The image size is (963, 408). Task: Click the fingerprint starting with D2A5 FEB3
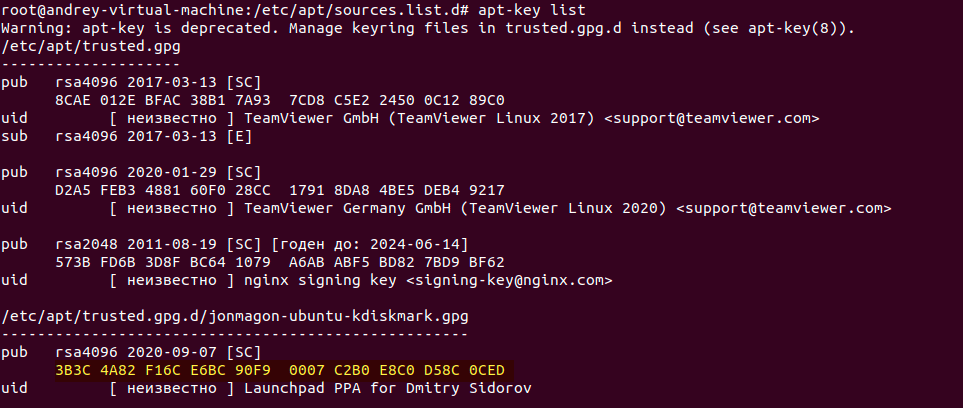pos(280,190)
